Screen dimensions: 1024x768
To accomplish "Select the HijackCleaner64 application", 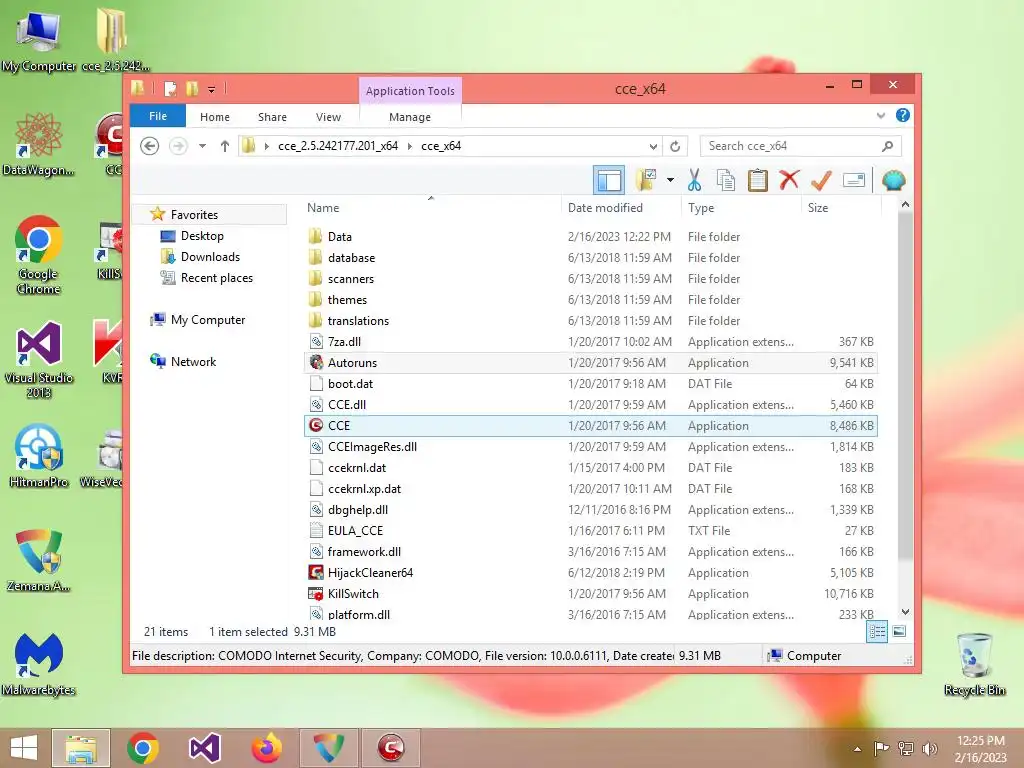I will (x=590, y=573).
